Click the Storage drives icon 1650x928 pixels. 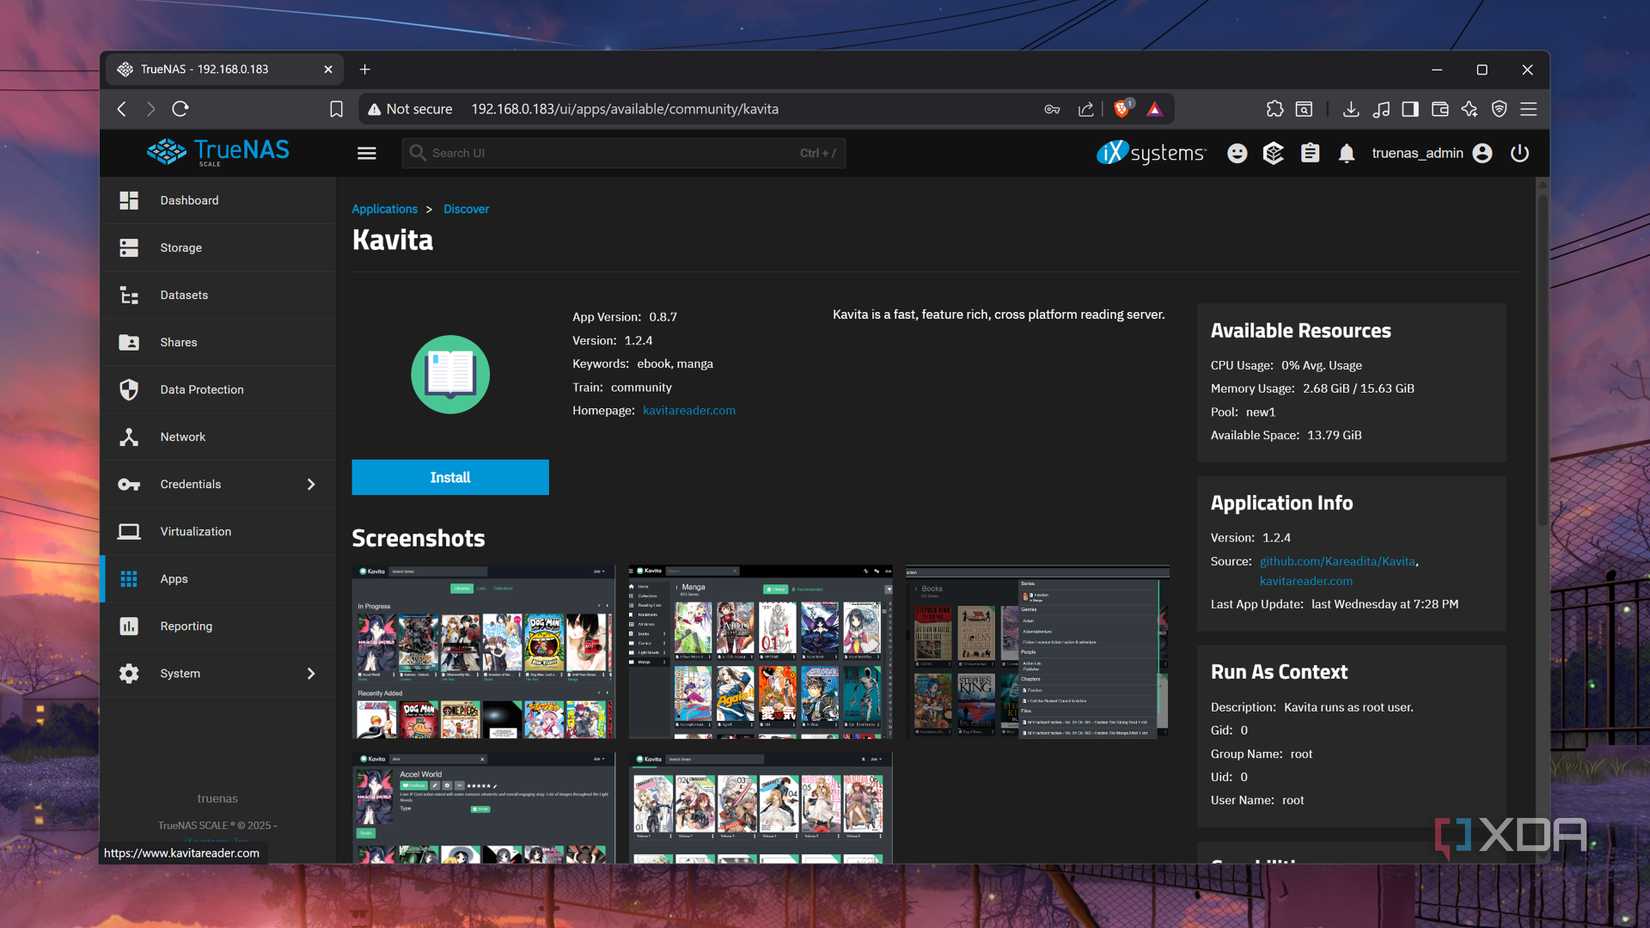coord(129,247)
